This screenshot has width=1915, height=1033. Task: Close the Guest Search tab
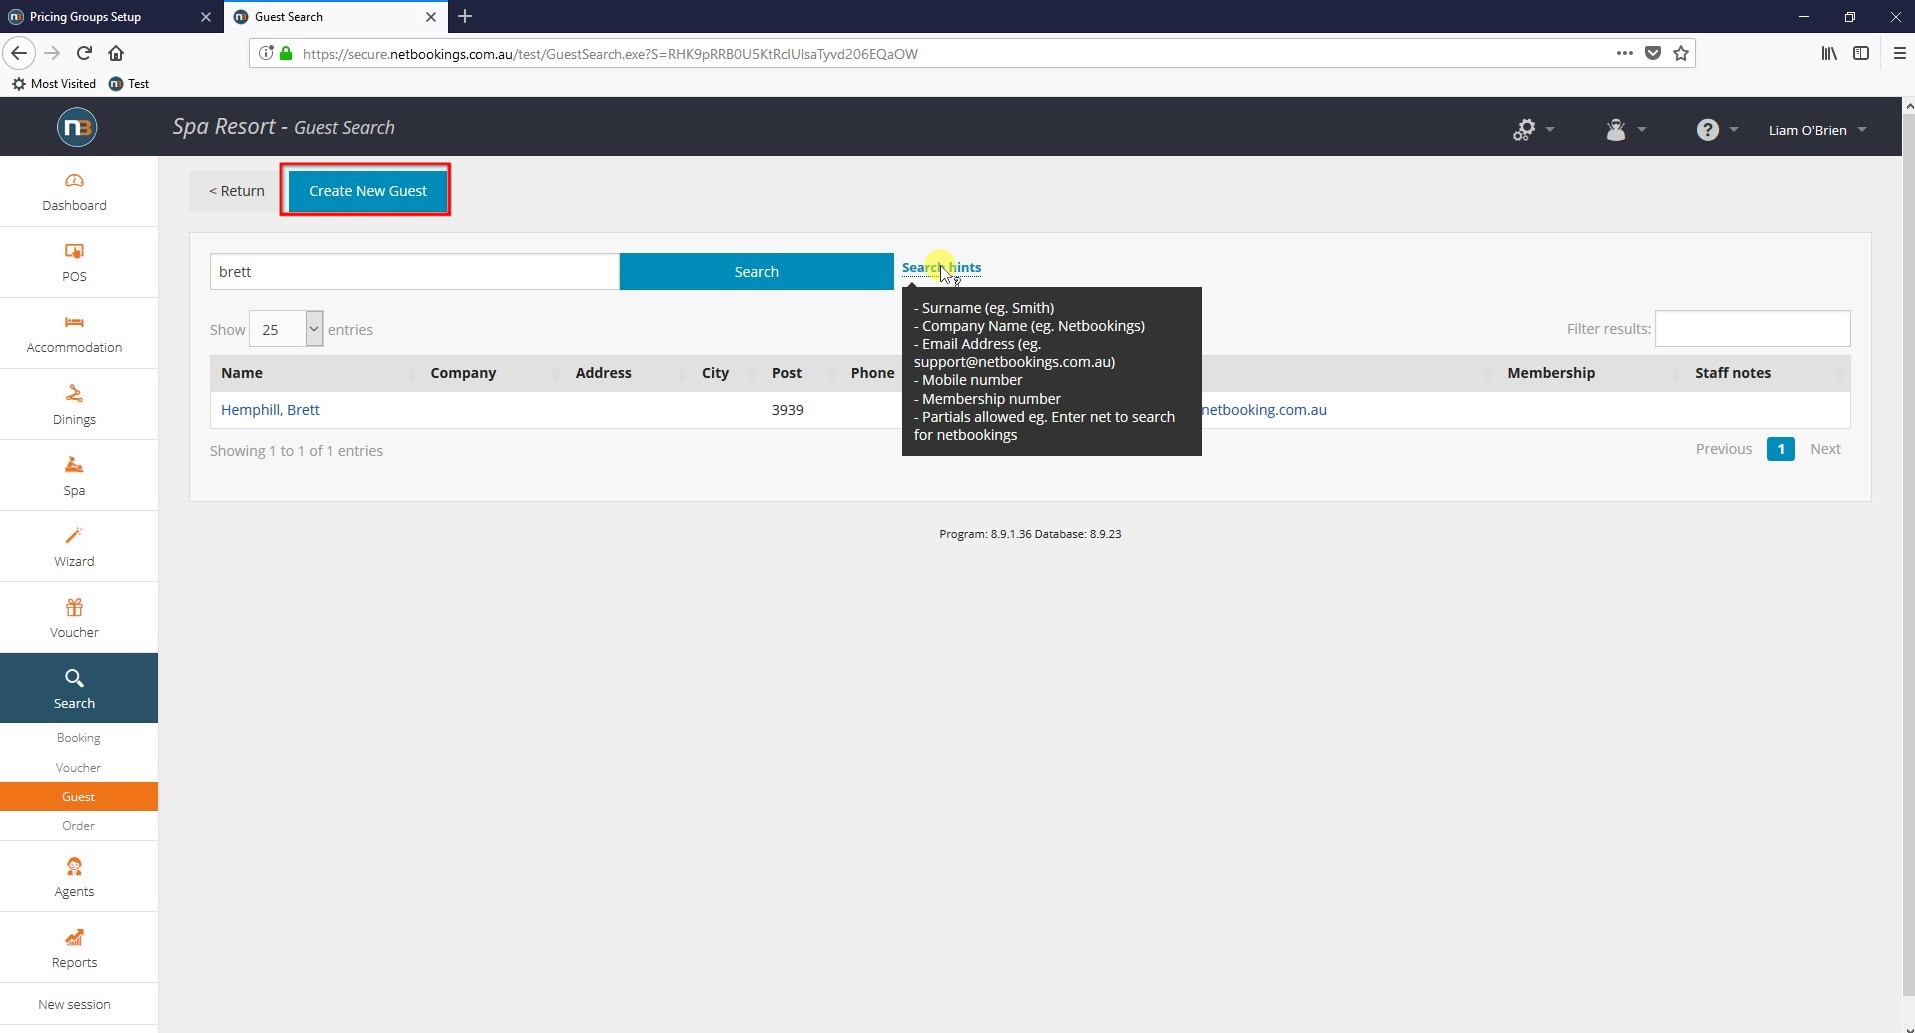click(431, 17)
